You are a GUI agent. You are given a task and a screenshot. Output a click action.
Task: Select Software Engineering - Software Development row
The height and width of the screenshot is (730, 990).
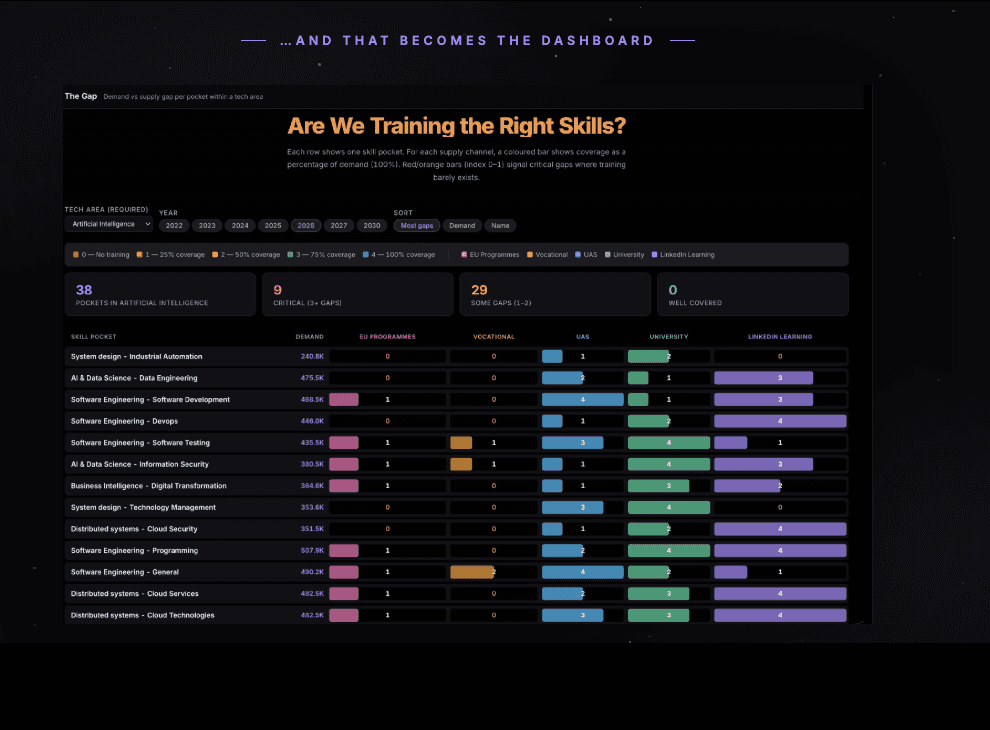[x=456, y=399]
